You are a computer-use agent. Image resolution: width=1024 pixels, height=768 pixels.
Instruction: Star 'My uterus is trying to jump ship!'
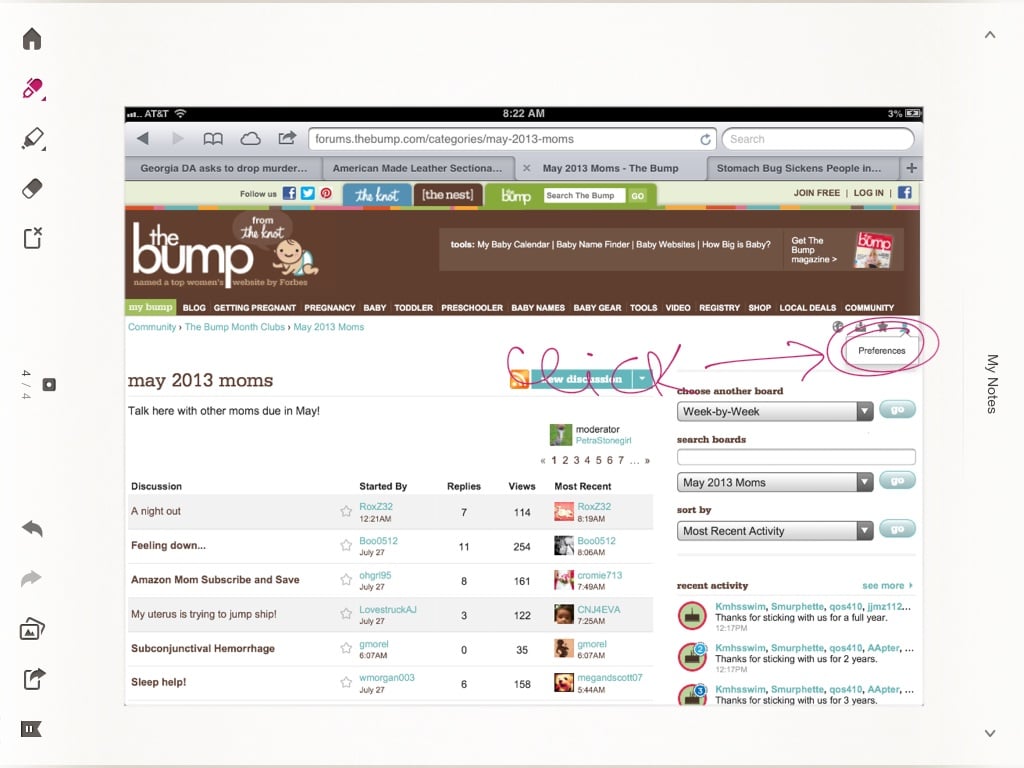point(346,614)
